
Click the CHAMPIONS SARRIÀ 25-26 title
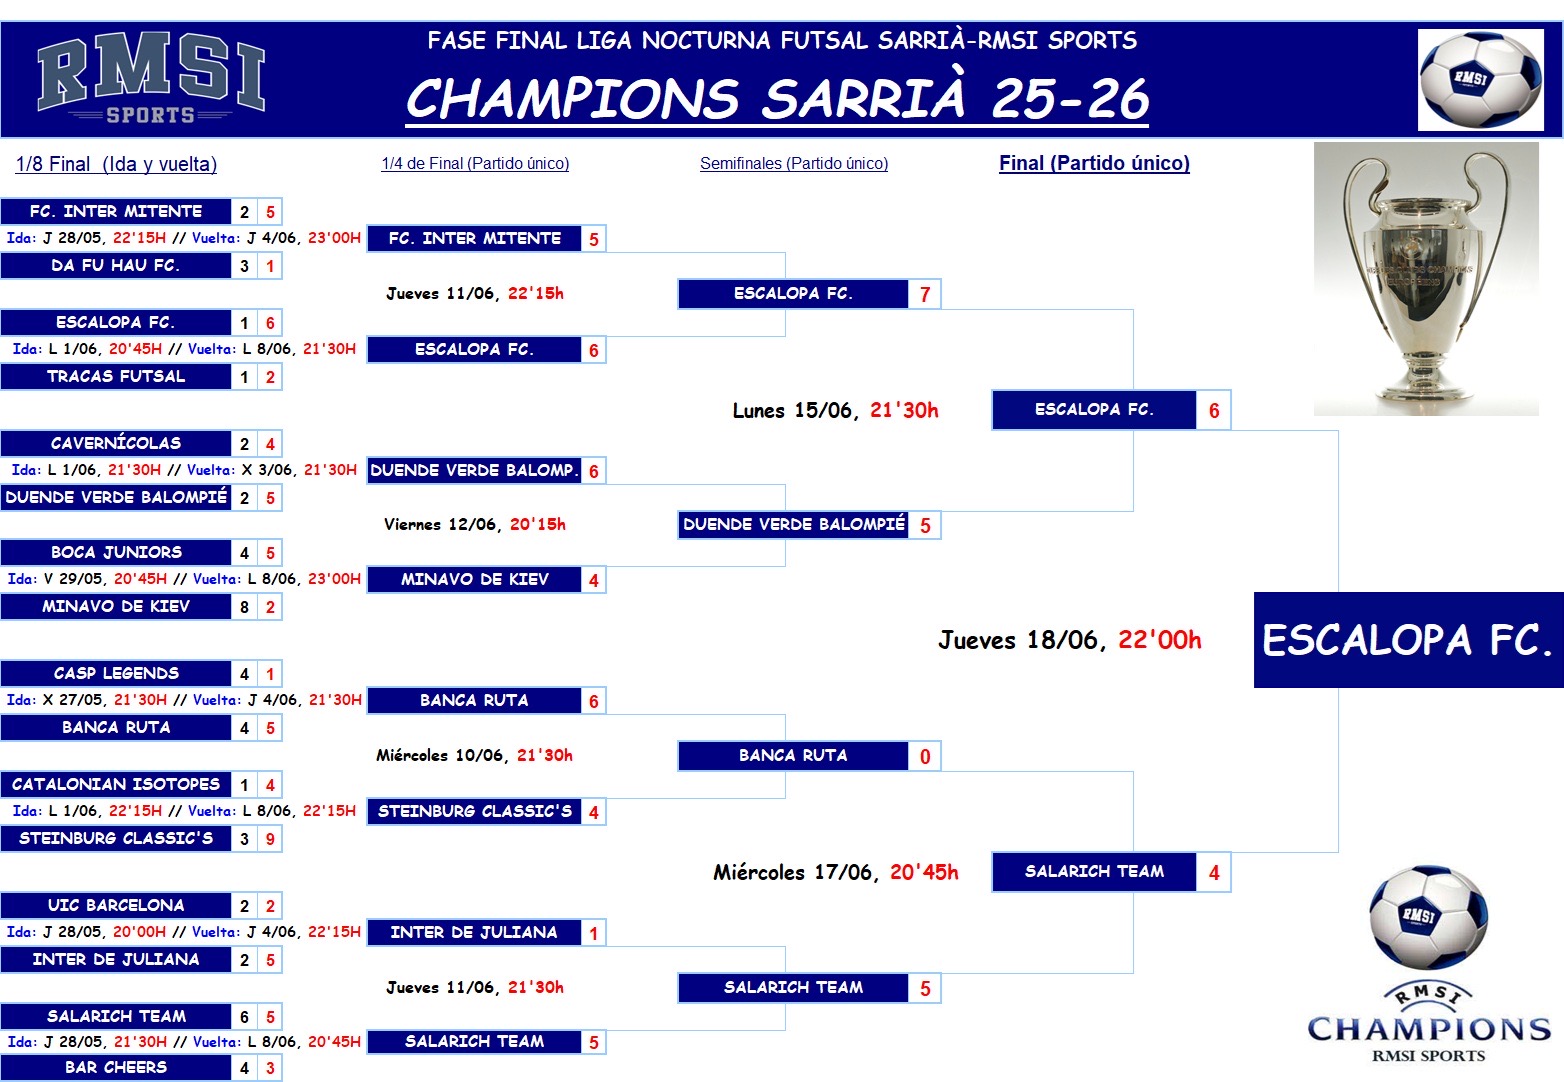click(777, 99)
